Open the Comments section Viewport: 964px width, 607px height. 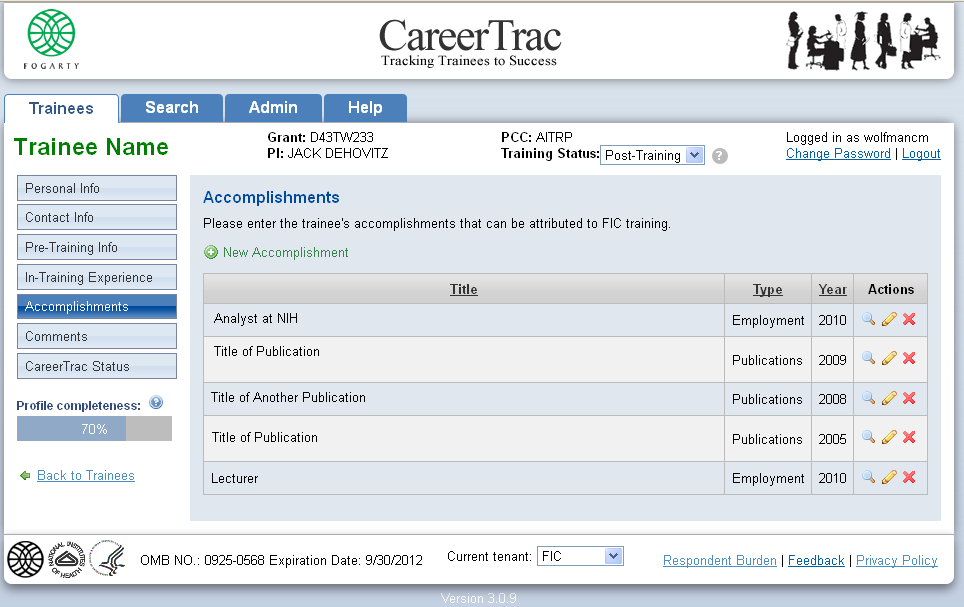pyautogui.click(x=97, y=336)
